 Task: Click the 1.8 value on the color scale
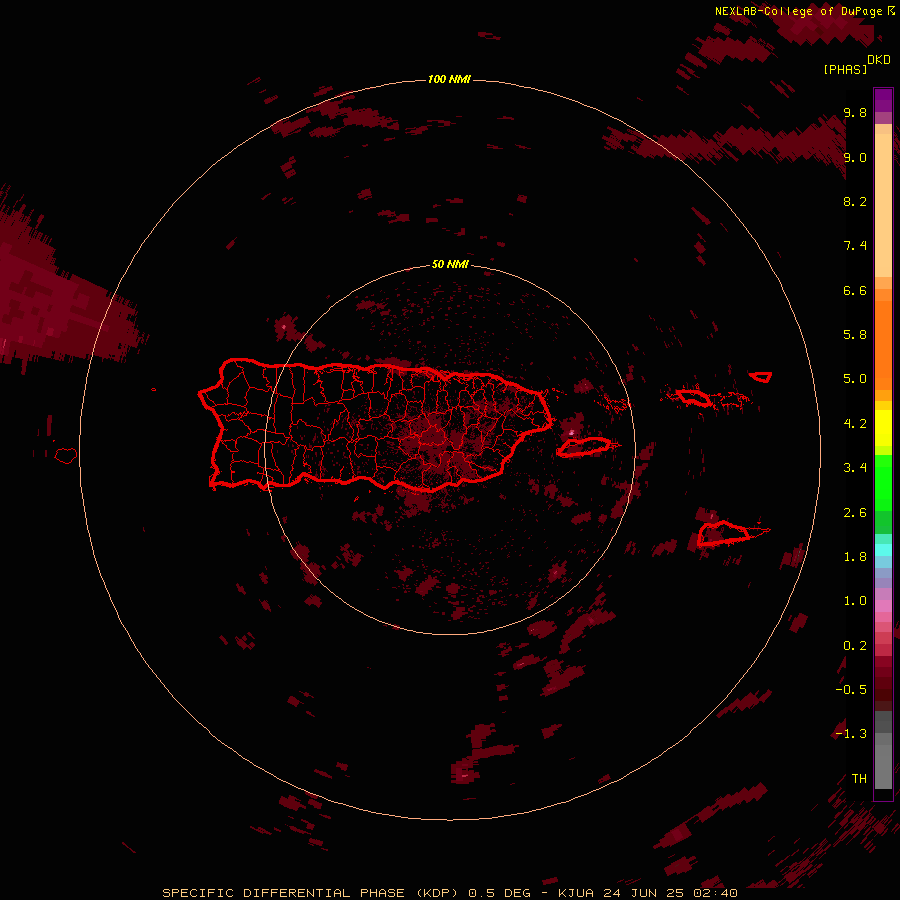click(855, 557)
